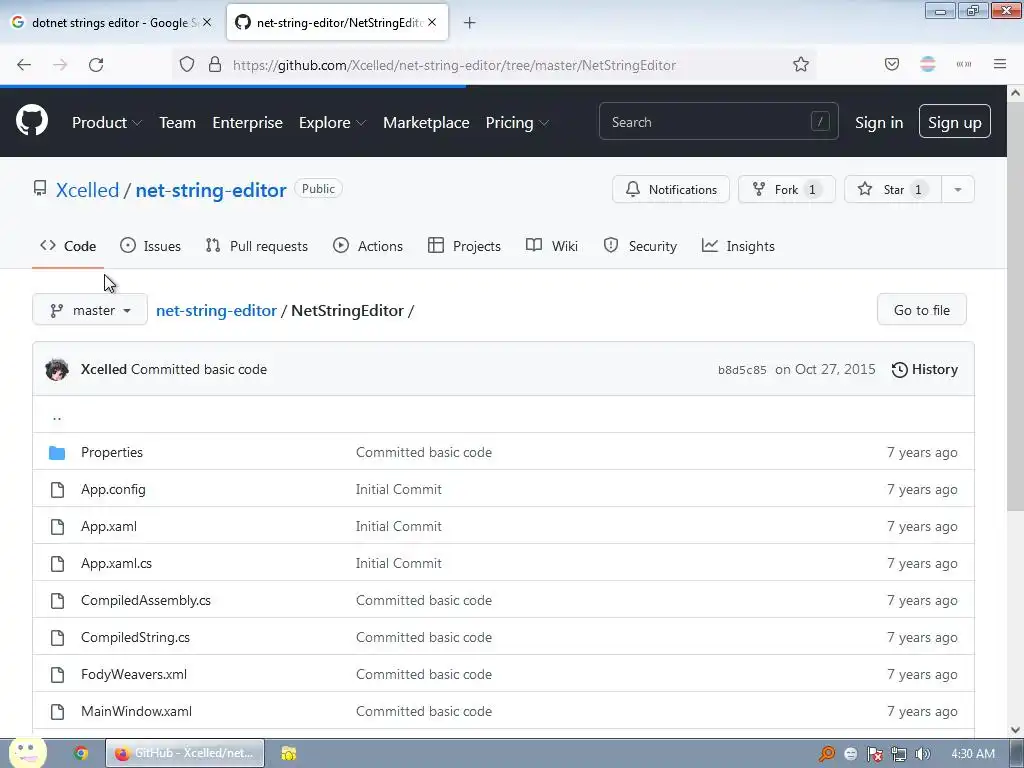
Task: Click the file icon beside MainWindow.xaml
Action: (57, 712)
